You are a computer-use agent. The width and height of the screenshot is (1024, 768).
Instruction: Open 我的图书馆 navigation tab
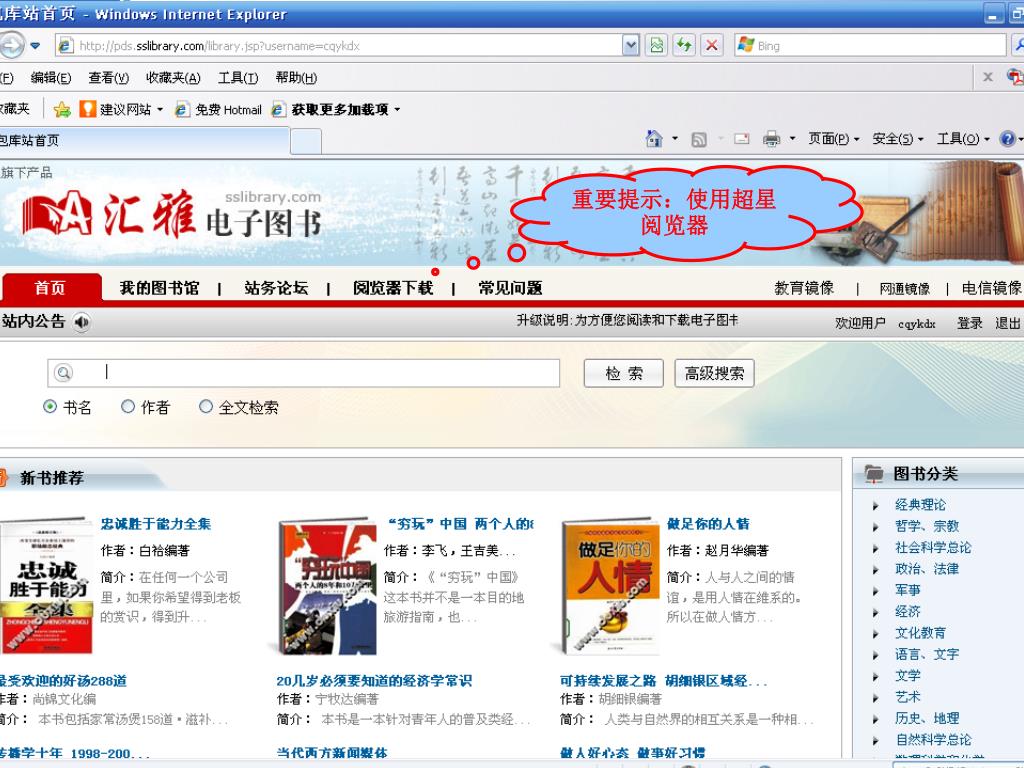pyautogui.click(x=159, y=288)
